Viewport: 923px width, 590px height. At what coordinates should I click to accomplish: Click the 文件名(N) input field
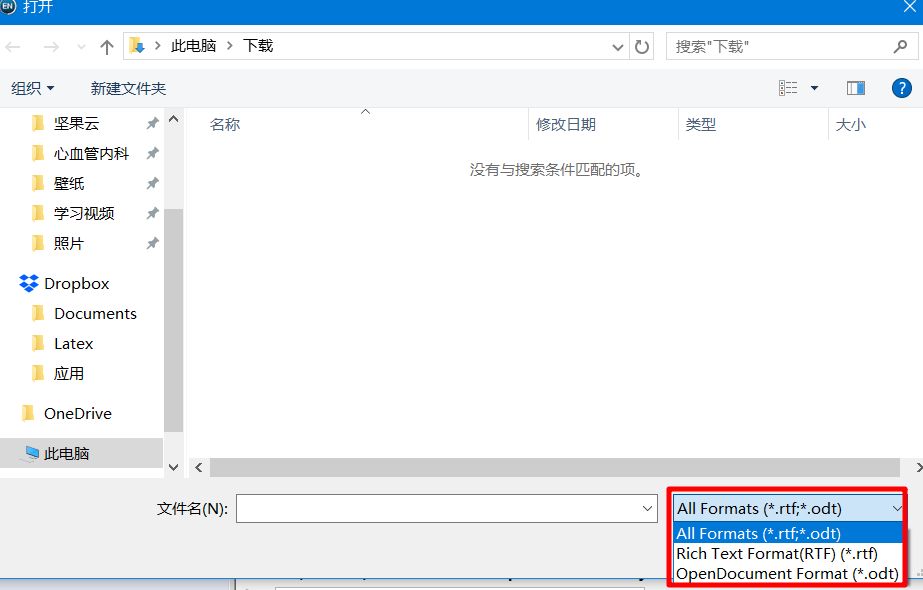tap(447, 508)
